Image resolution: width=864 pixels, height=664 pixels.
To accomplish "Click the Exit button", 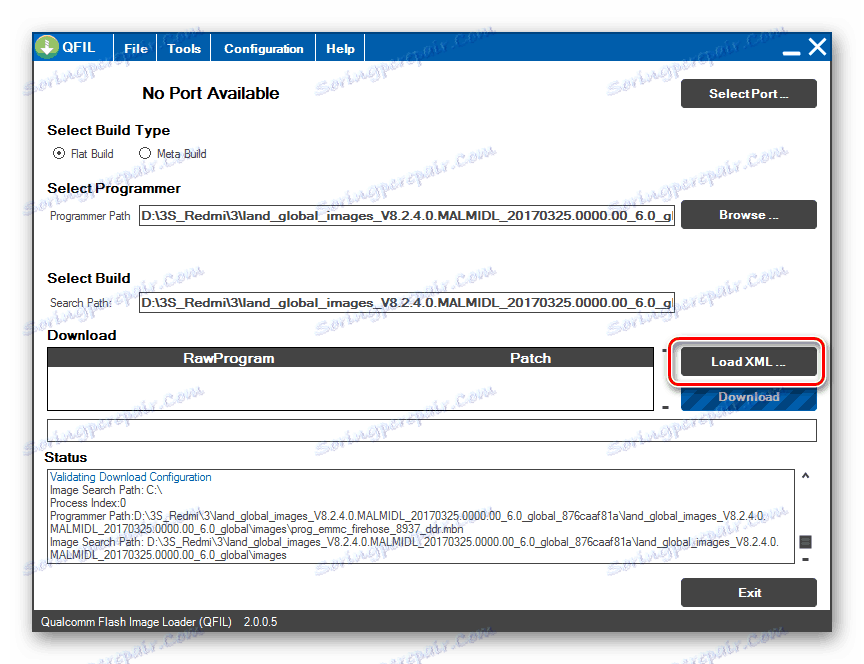I will pyautogui.click(x=749, y=592).
